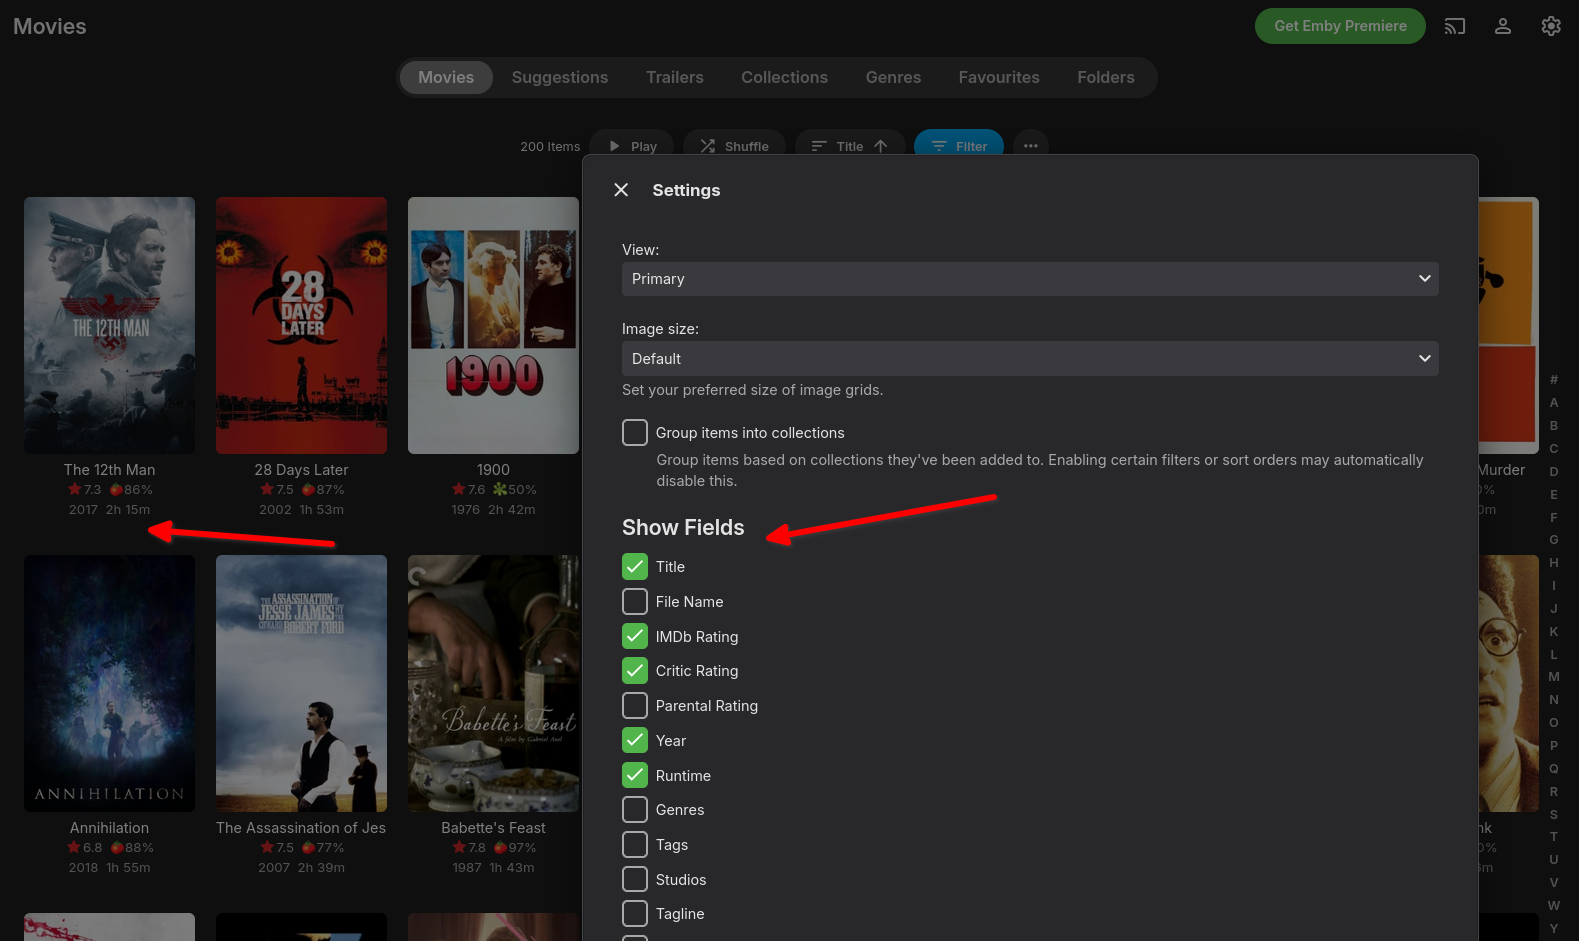Open the Genres tab
1579x941 pixels.
click(x=893, y=77)
